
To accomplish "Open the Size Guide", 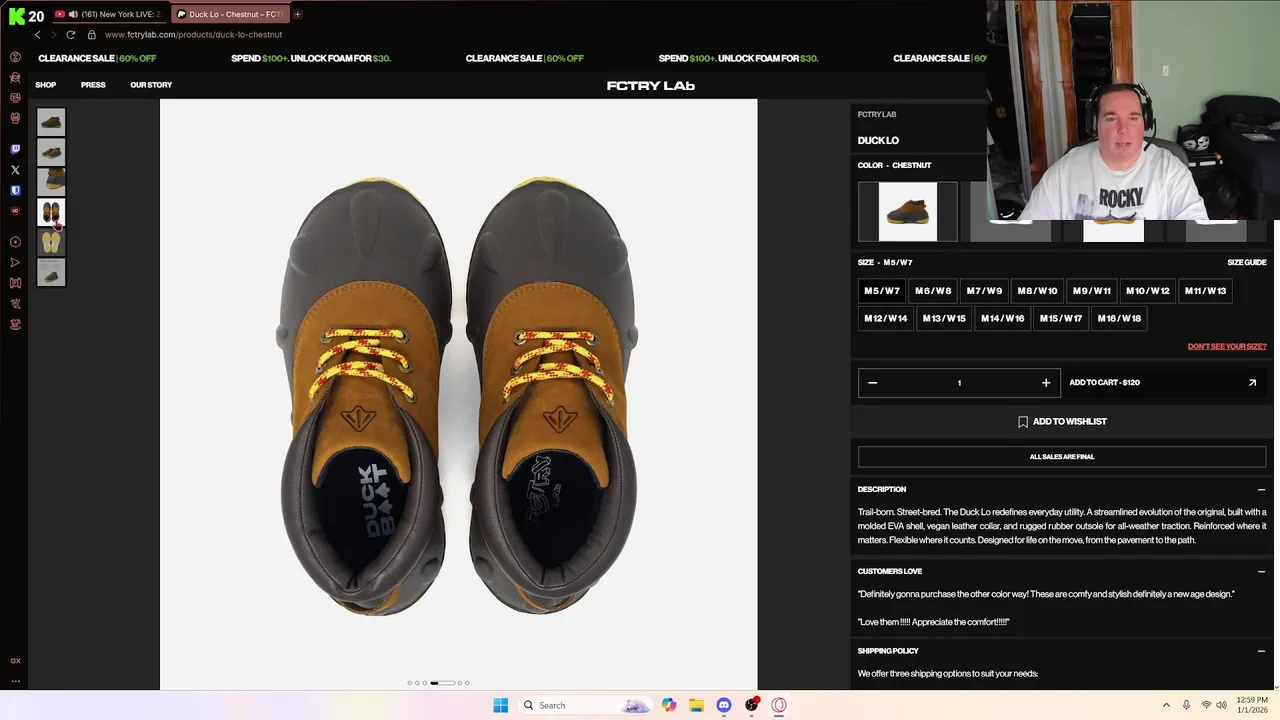I will pyautogui.click(x=1246, y=262).
